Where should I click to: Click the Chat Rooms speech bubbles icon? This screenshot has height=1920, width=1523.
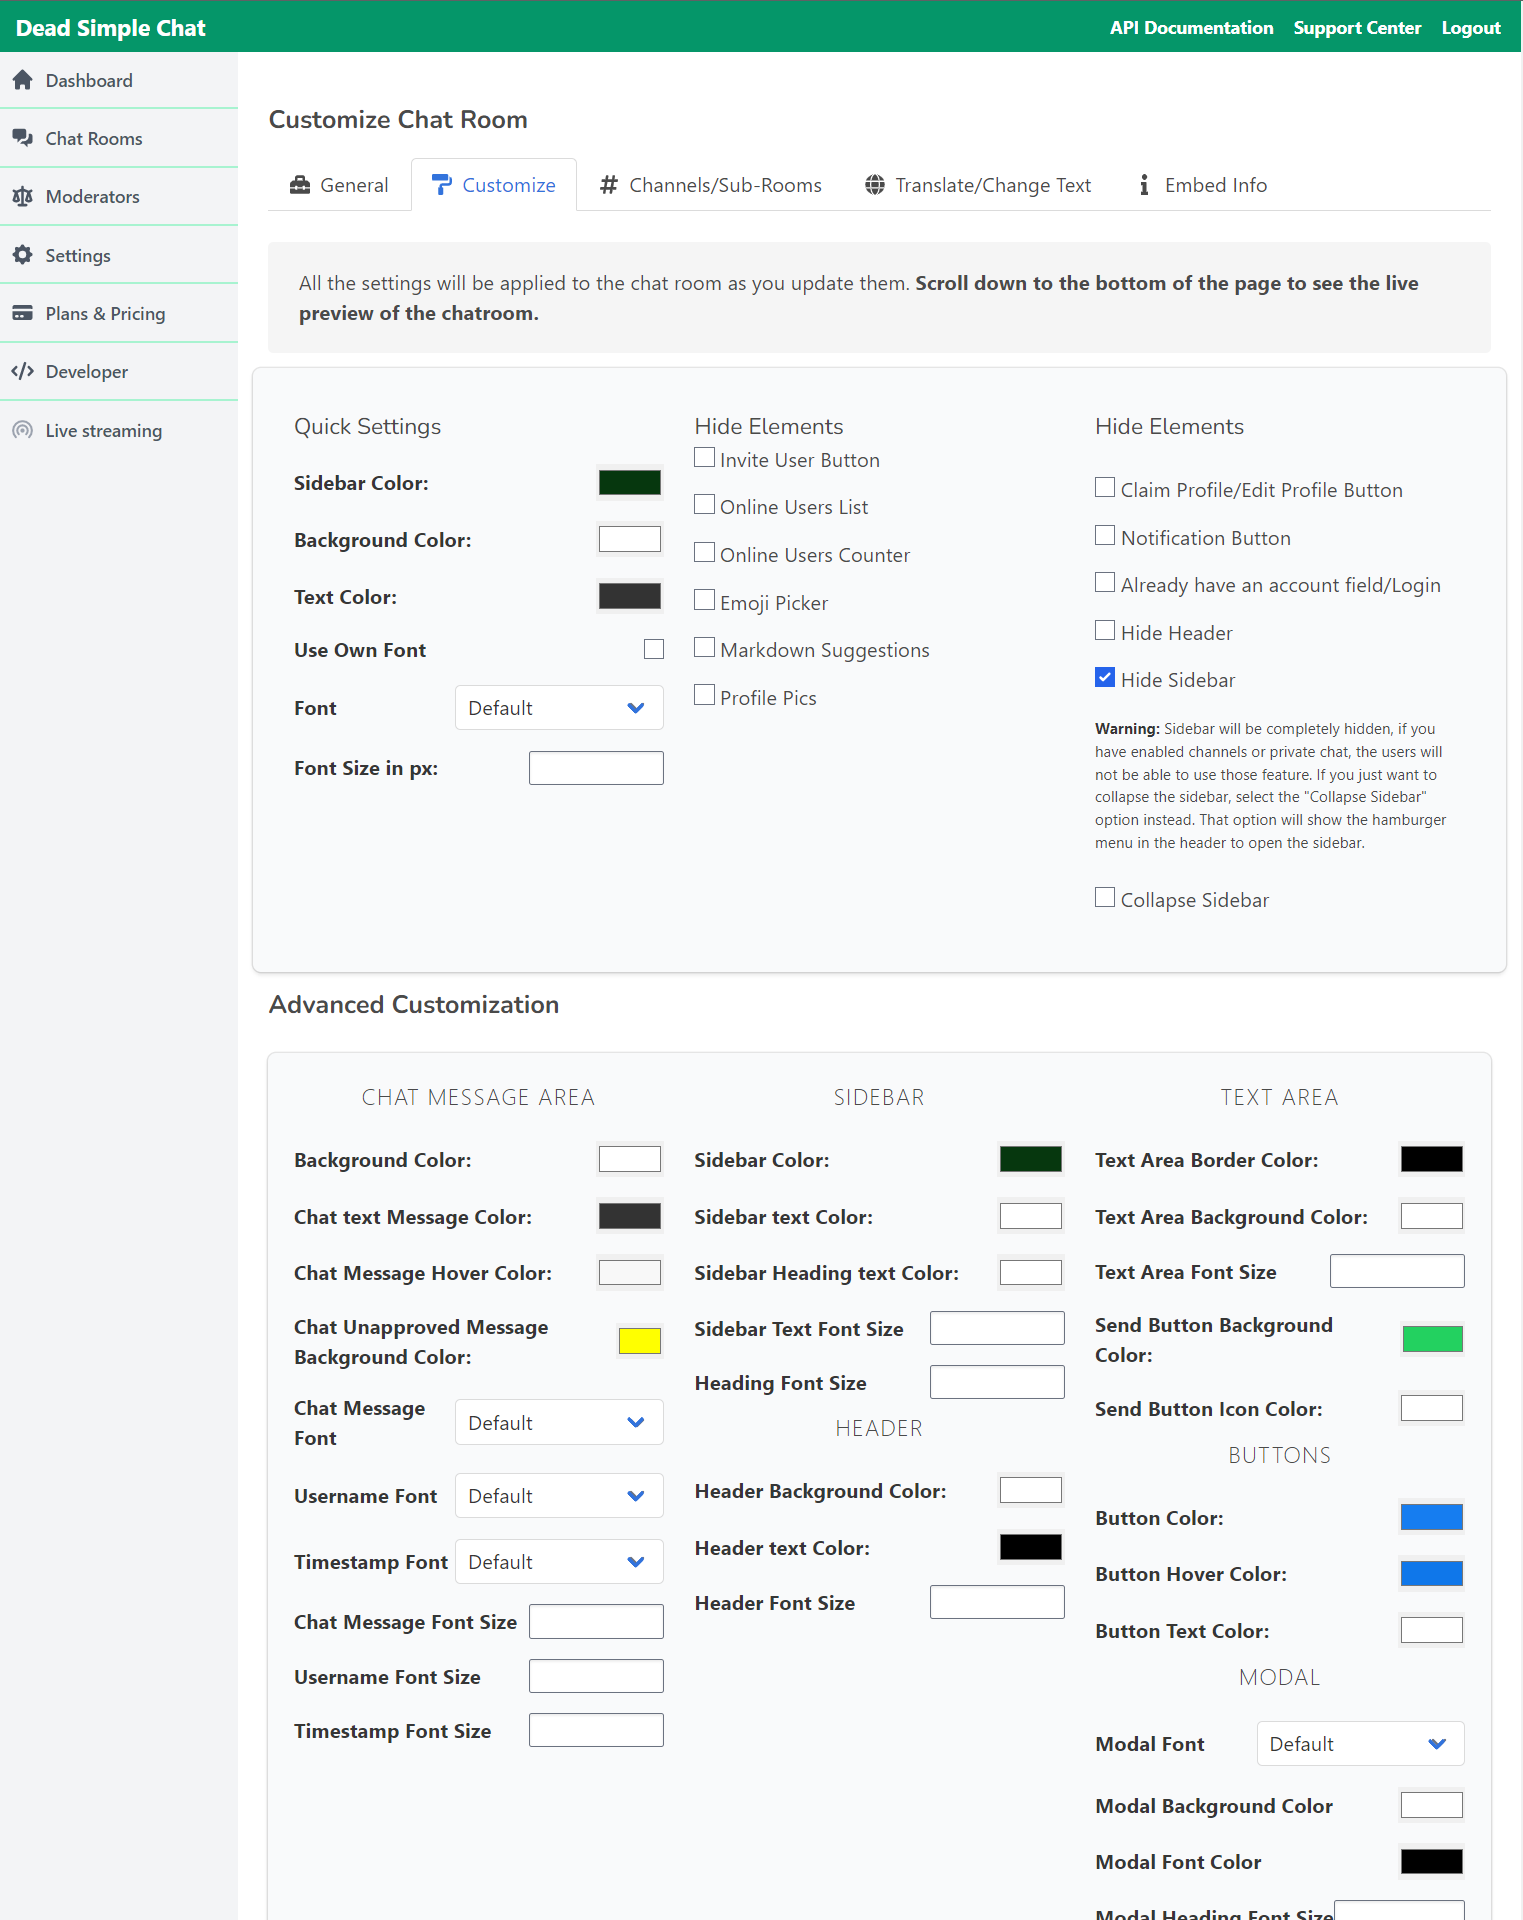[x=23, y=138]
